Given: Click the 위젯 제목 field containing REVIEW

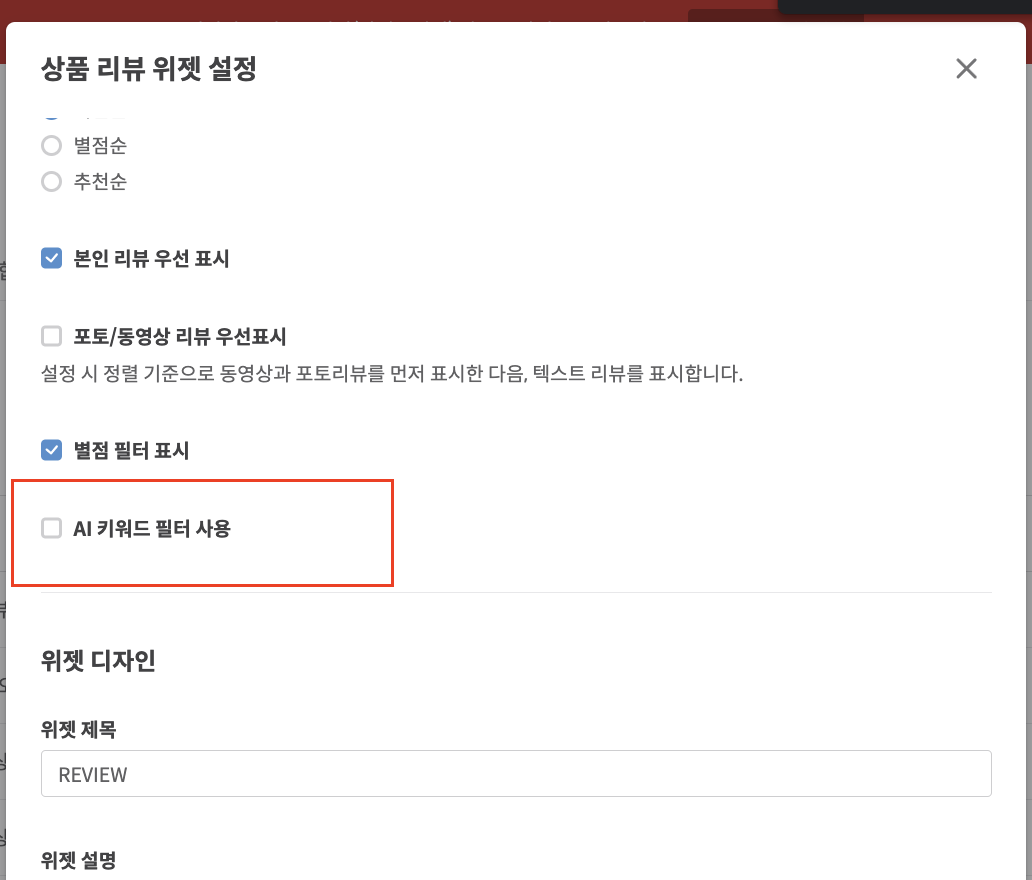Looking at the screenshot, I should pos(516,773).
